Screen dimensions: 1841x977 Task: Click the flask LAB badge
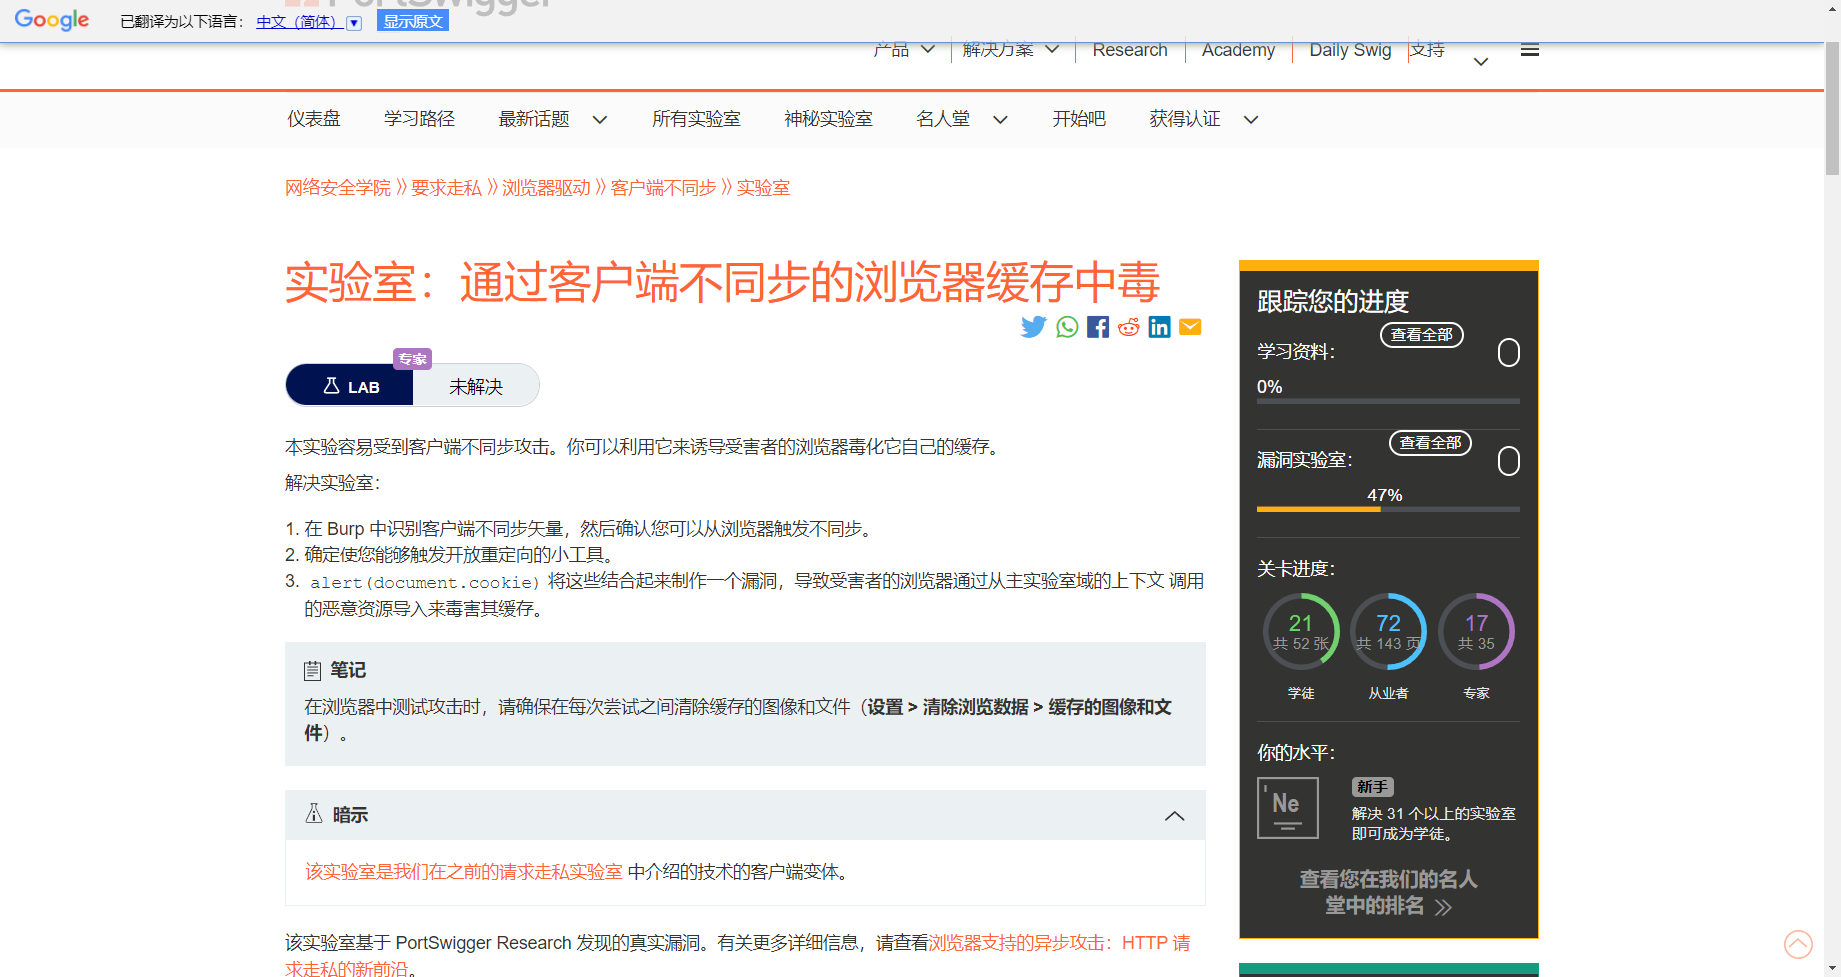pyautogui.click(x=350, y=386)
